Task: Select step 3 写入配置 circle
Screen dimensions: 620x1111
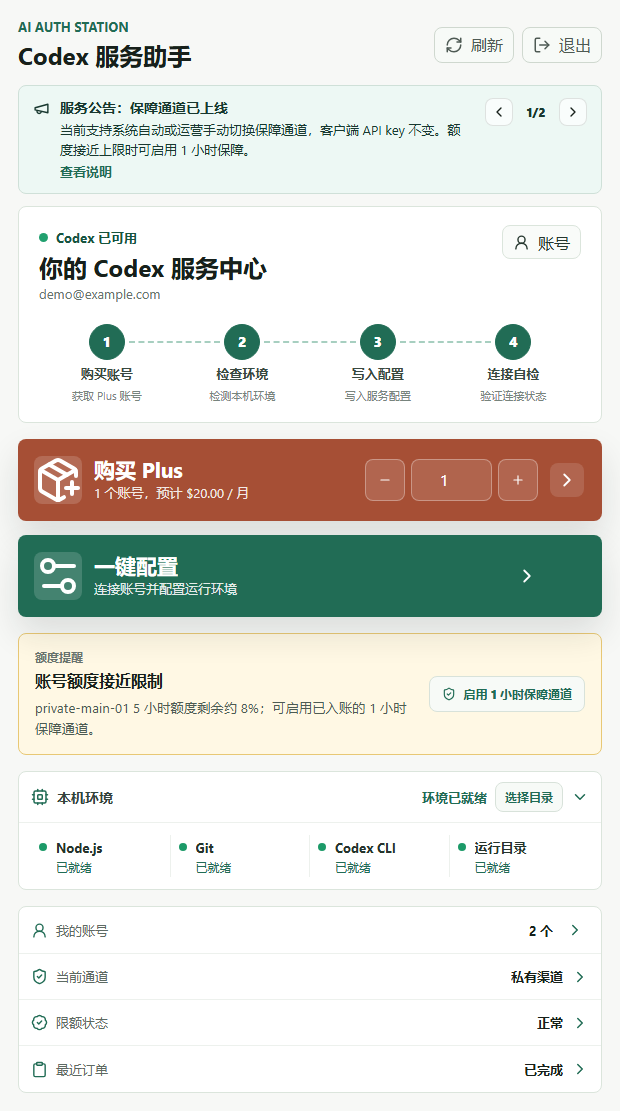Action: click(377, 342)
